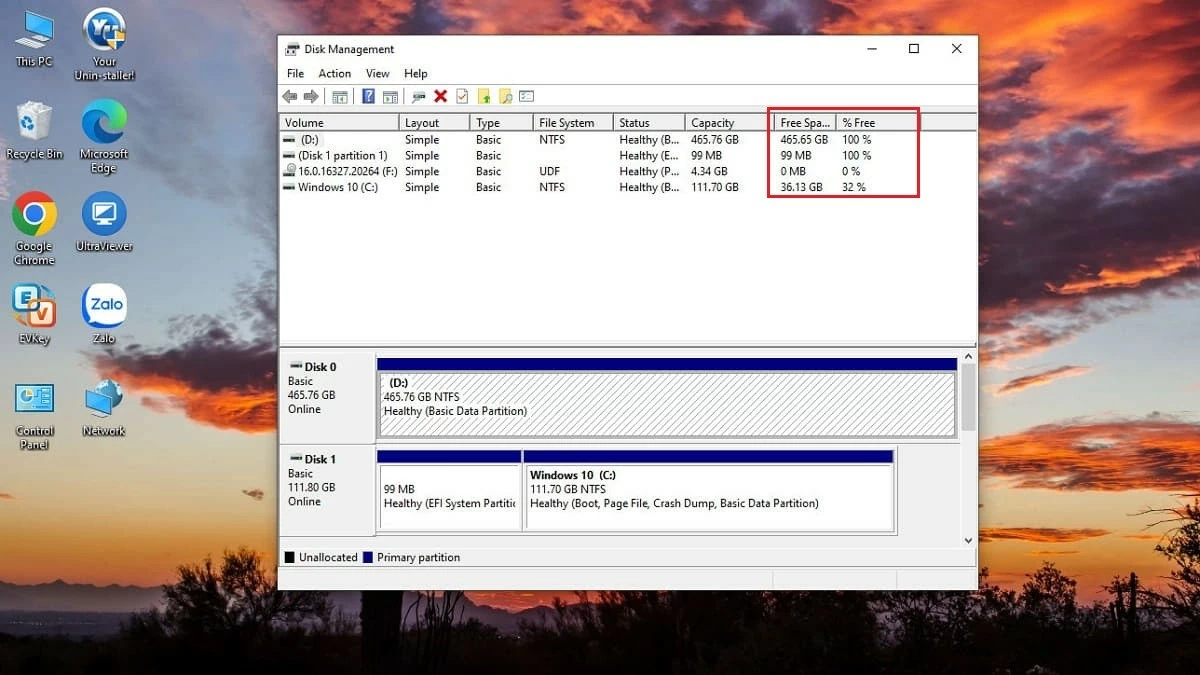
Task: Open the Action menu
Action: [335, 73]
